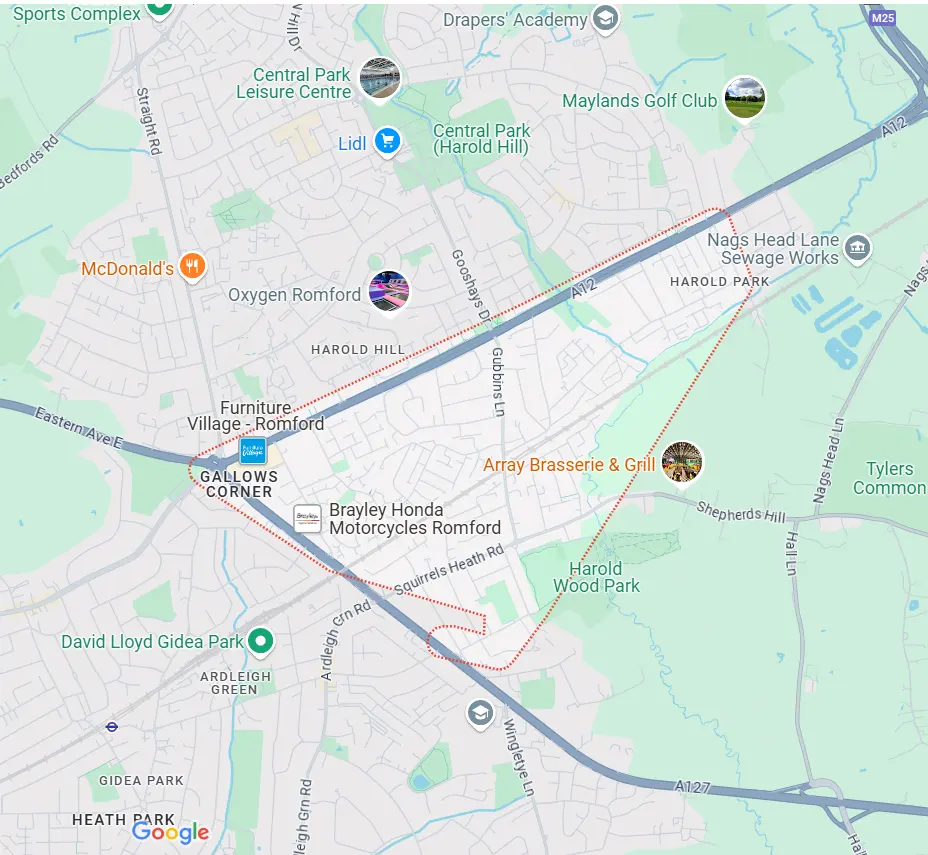
Task: Click the Nags Head Lane Sewage Works icon
Action: coord(858,249)
